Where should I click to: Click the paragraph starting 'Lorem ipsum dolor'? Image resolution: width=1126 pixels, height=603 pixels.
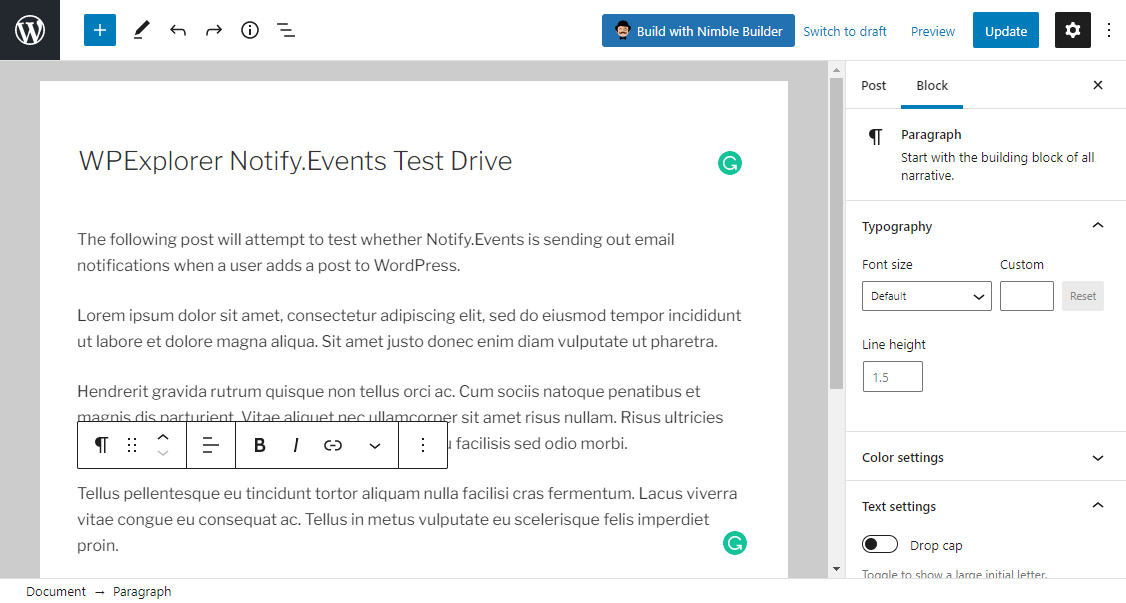(x=409, y=328)
